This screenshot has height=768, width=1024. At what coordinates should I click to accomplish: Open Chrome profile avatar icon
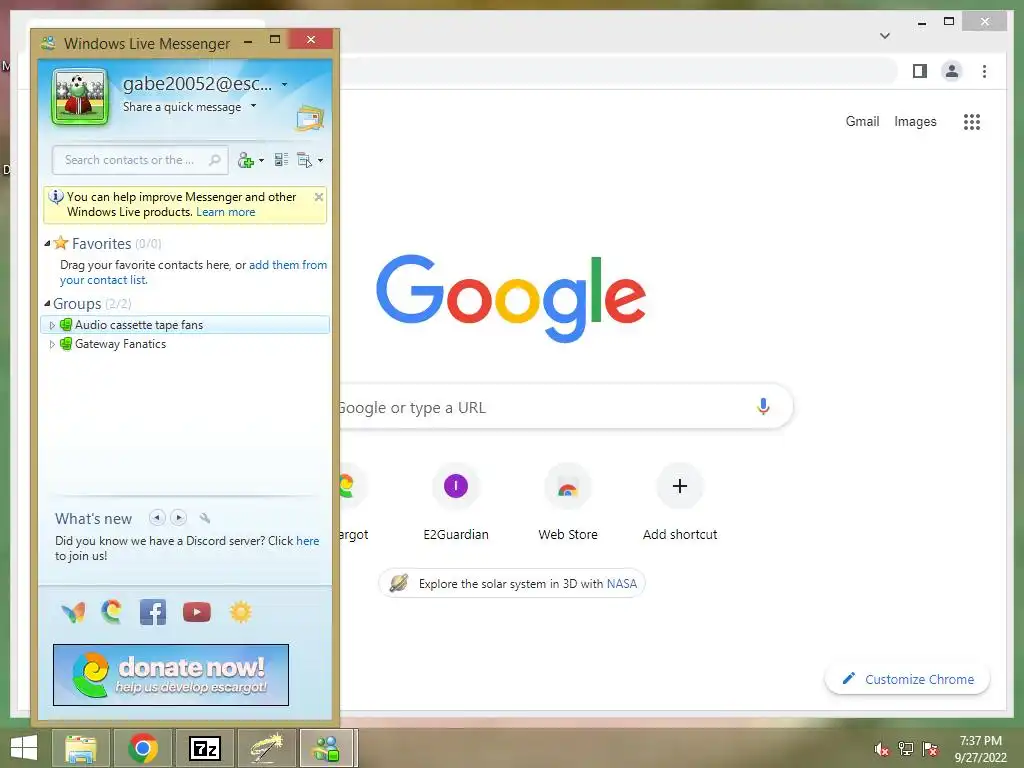pos(952,71)
